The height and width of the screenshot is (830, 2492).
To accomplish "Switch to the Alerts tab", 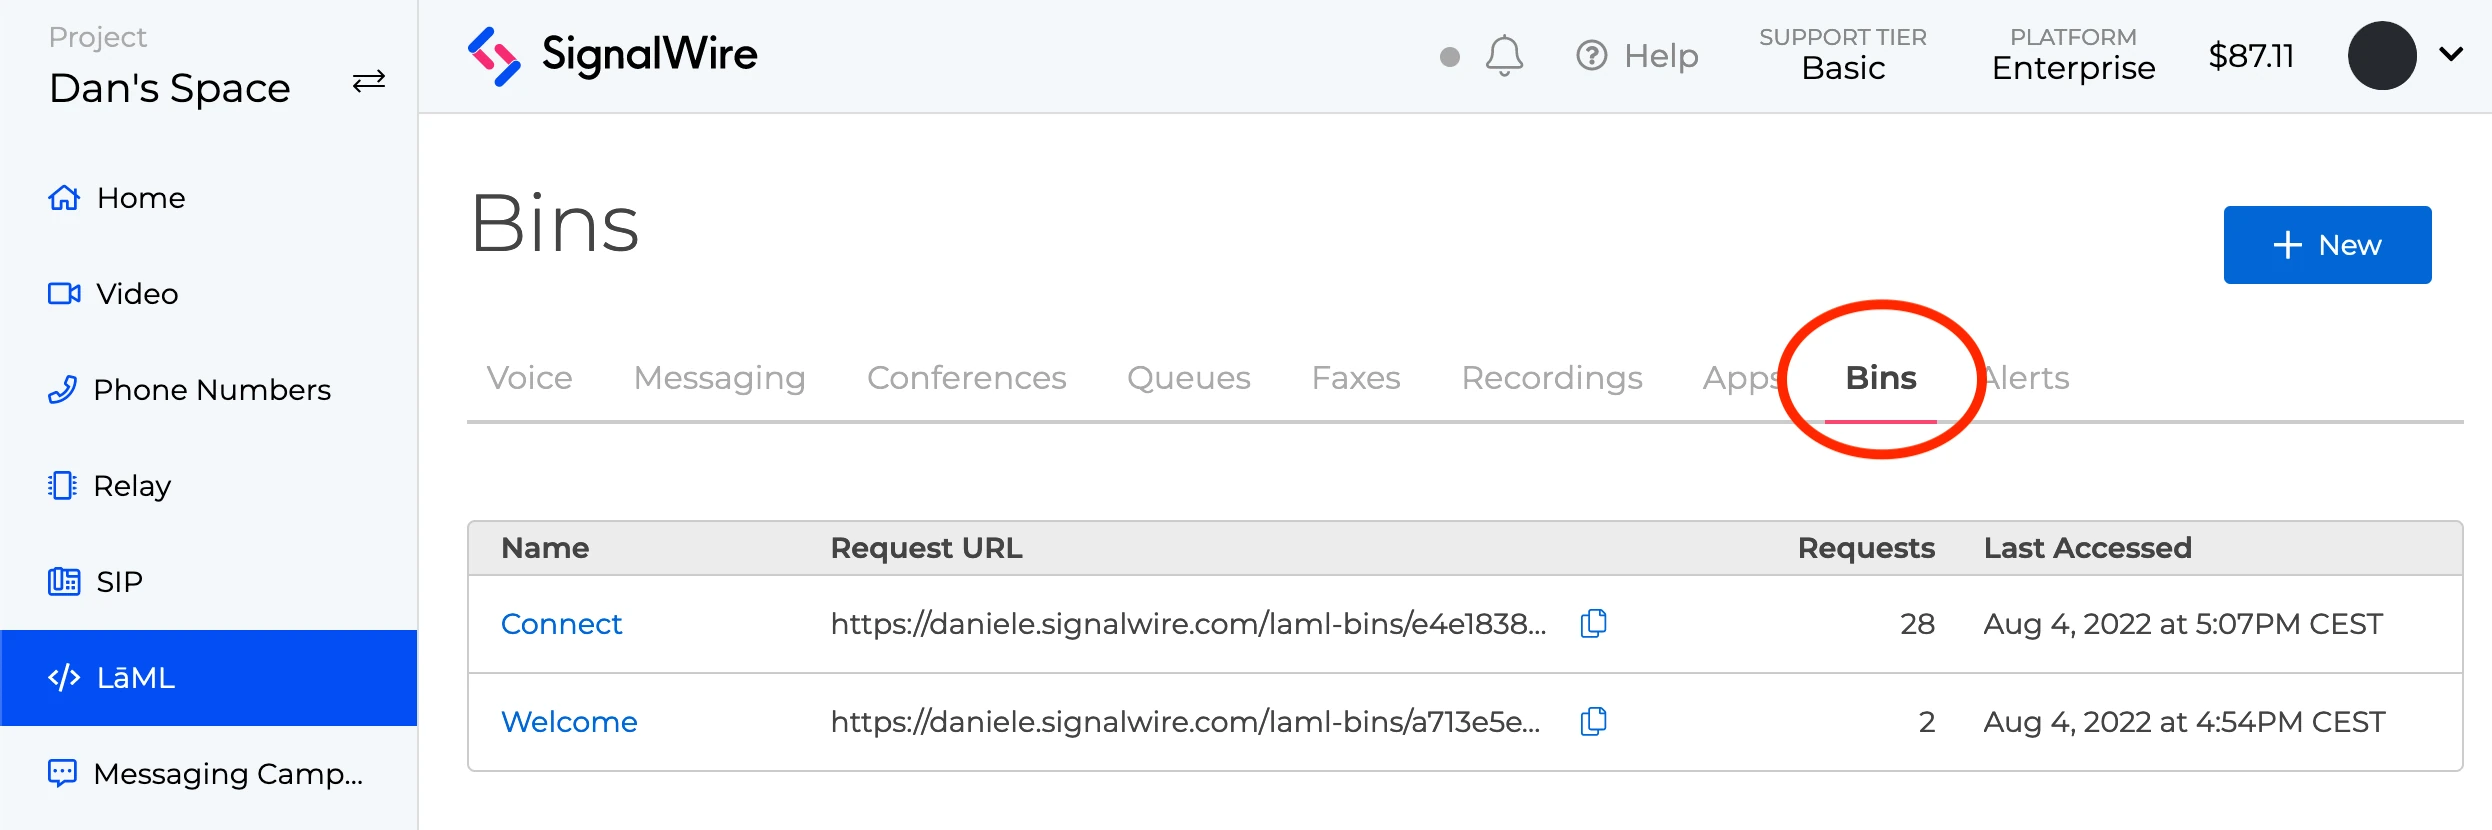I will (2025, 378).
